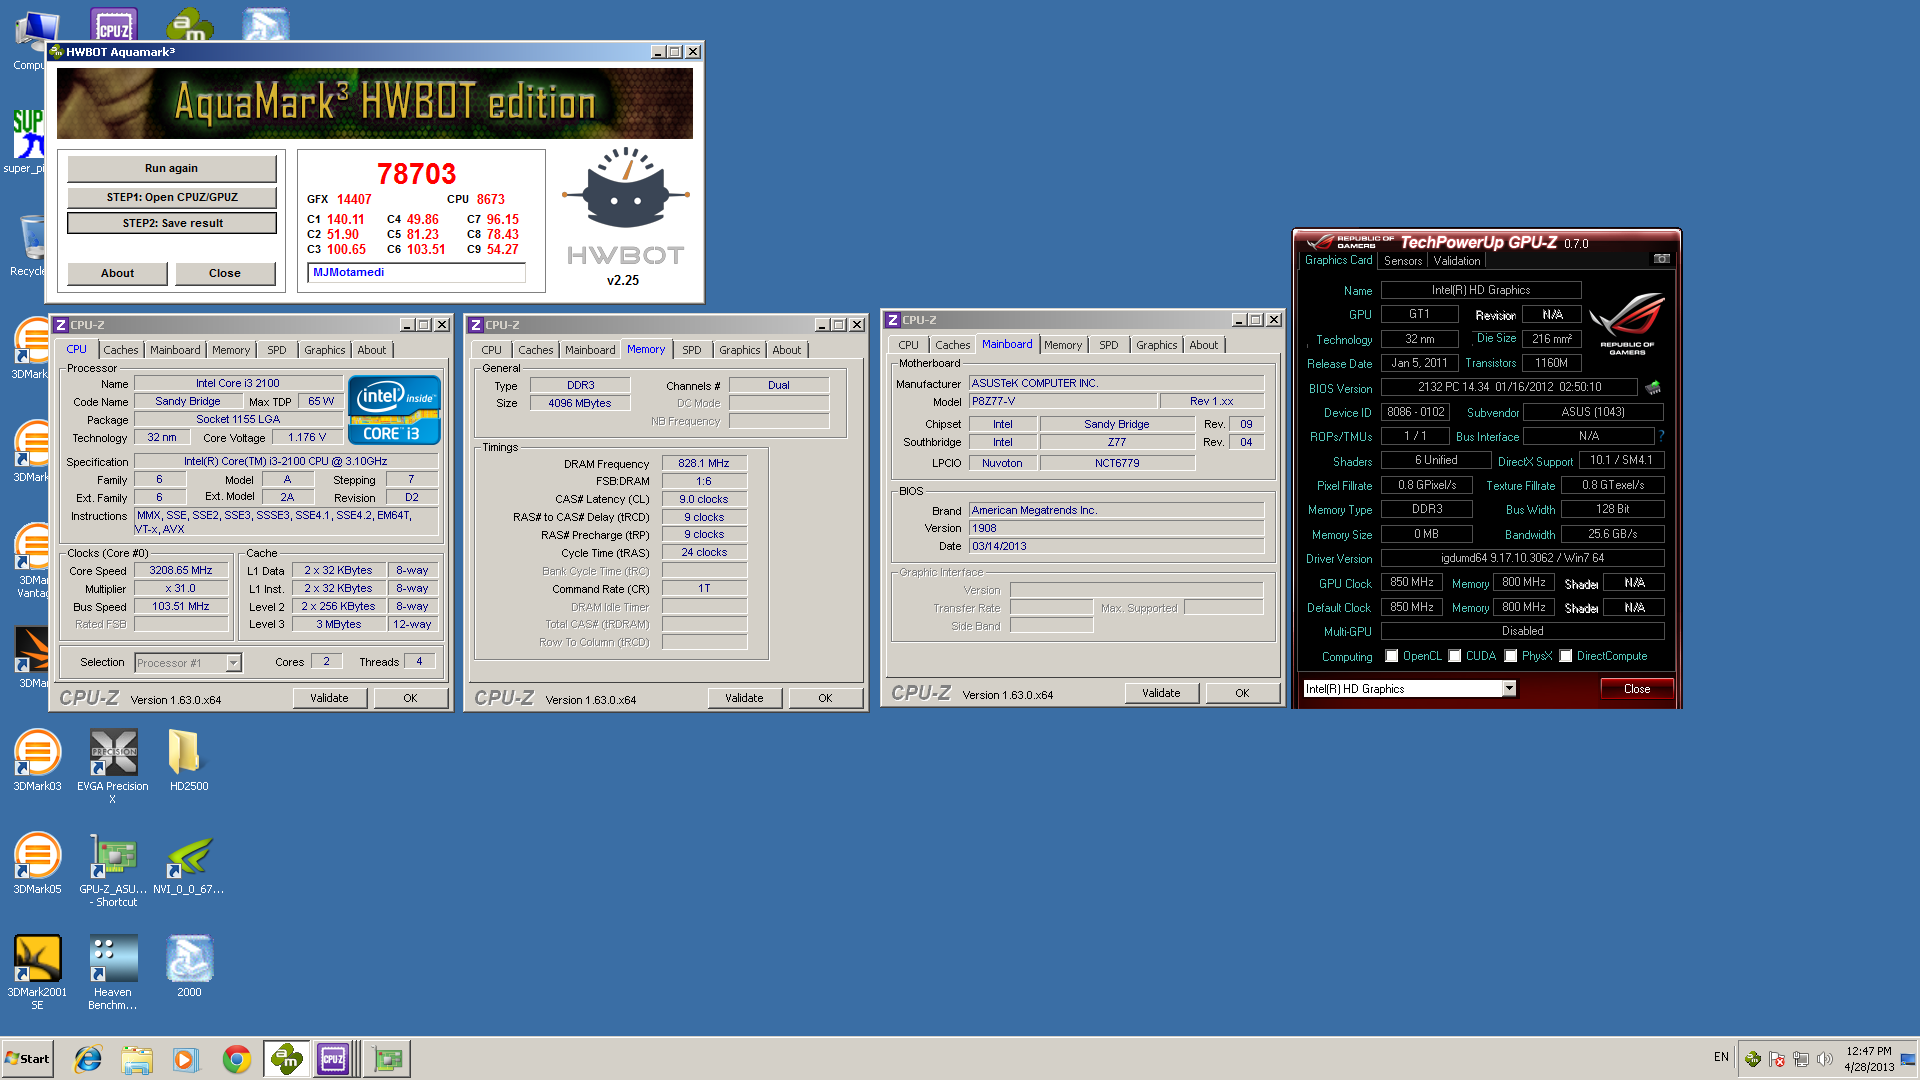Click the 78703 score in Aquamark
The image size is (1920, 1080).
pyautogui.click(x=416, y=174)
